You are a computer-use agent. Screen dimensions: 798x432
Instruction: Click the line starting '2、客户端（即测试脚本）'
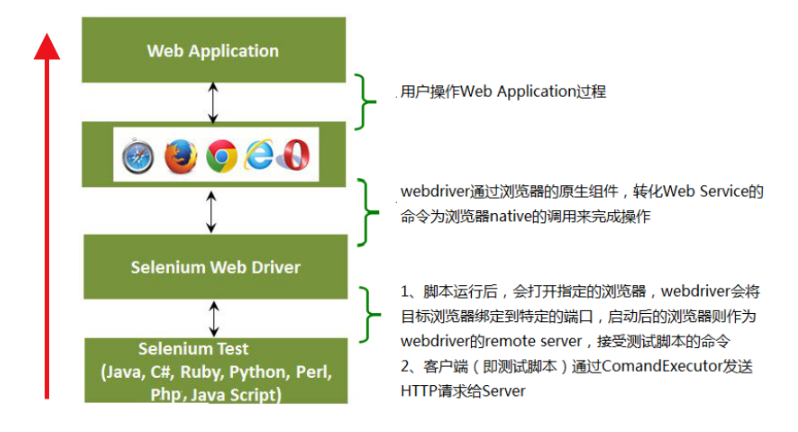[x=577, y=366]
